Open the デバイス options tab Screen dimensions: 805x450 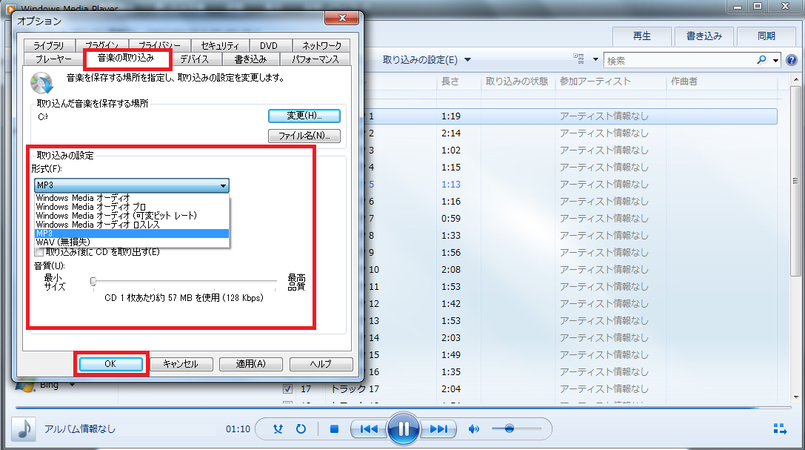click(x=195, y=59)
